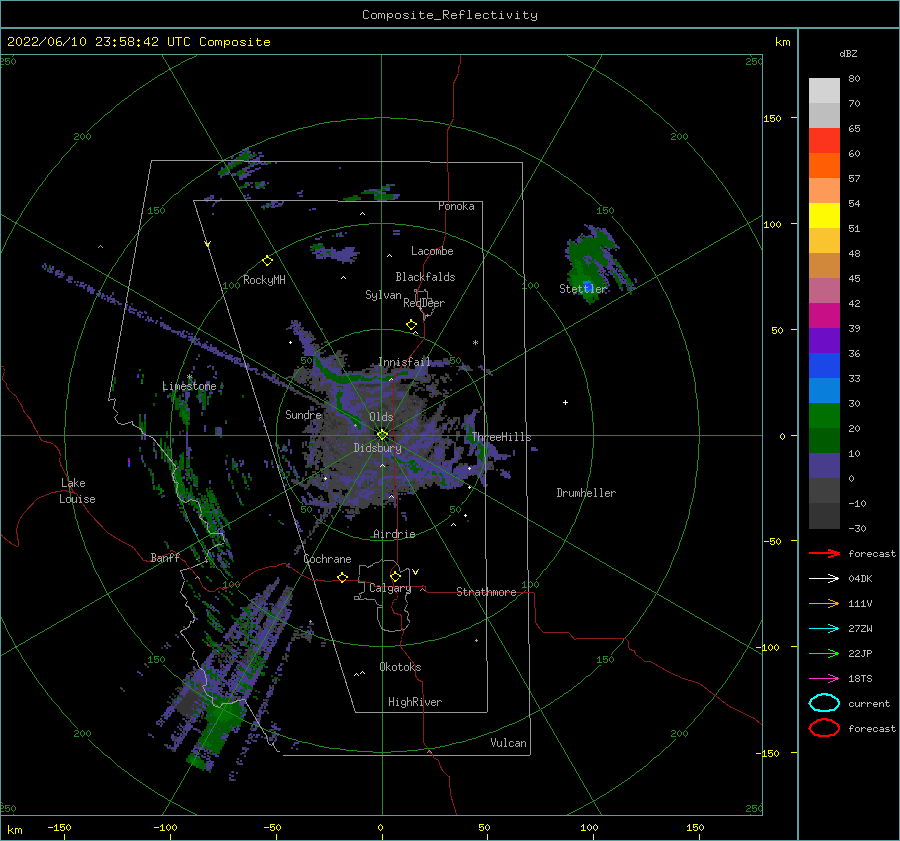
Task: Click the yellow diamond marker below Cochrane
Action: 342,577
